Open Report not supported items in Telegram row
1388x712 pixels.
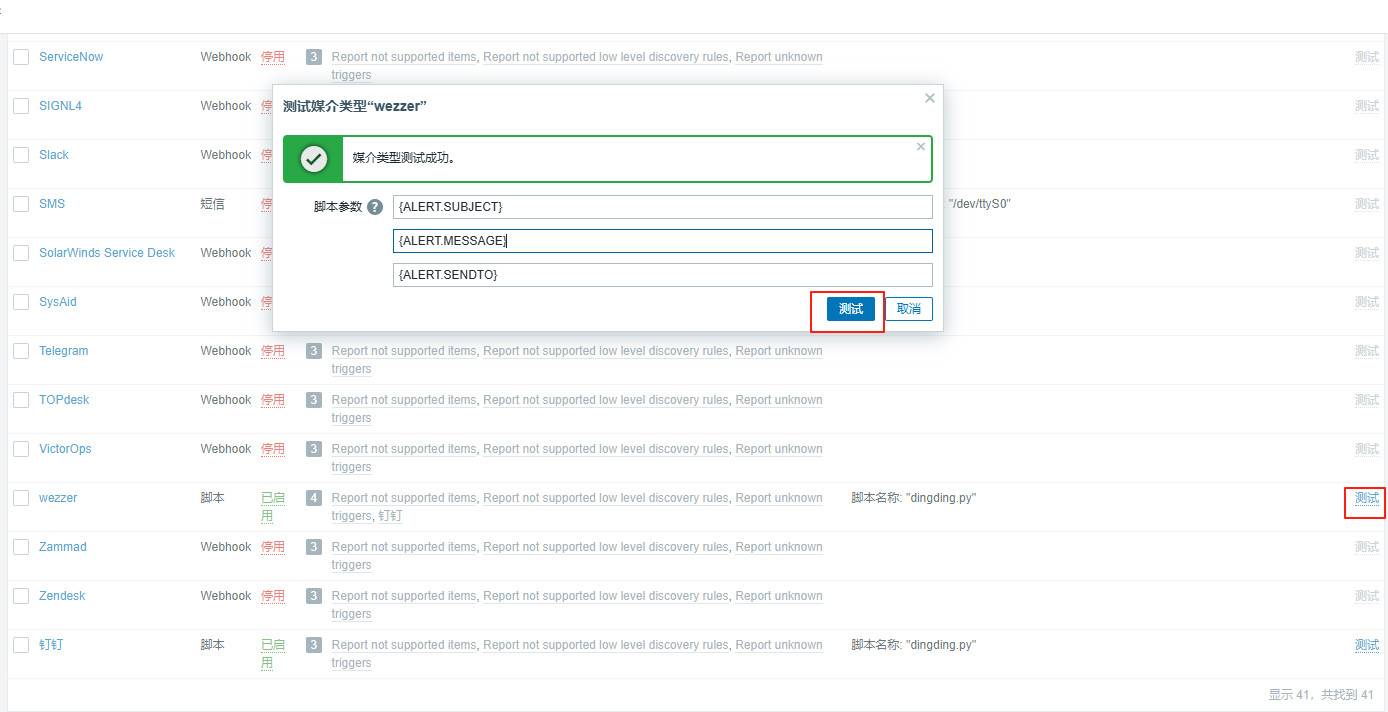pos(404,351)
